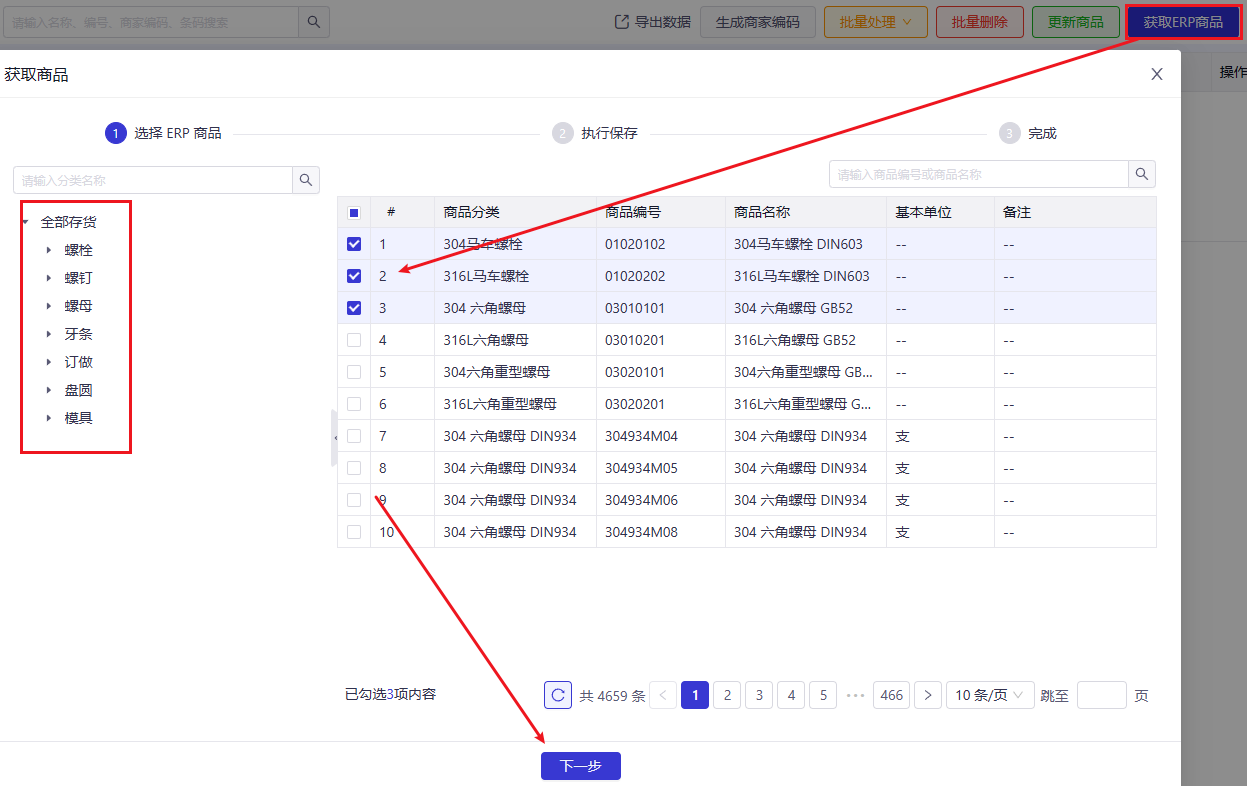1247x786 pixels.
Task: Click the category name search icon
Action: tap(306, 180)
